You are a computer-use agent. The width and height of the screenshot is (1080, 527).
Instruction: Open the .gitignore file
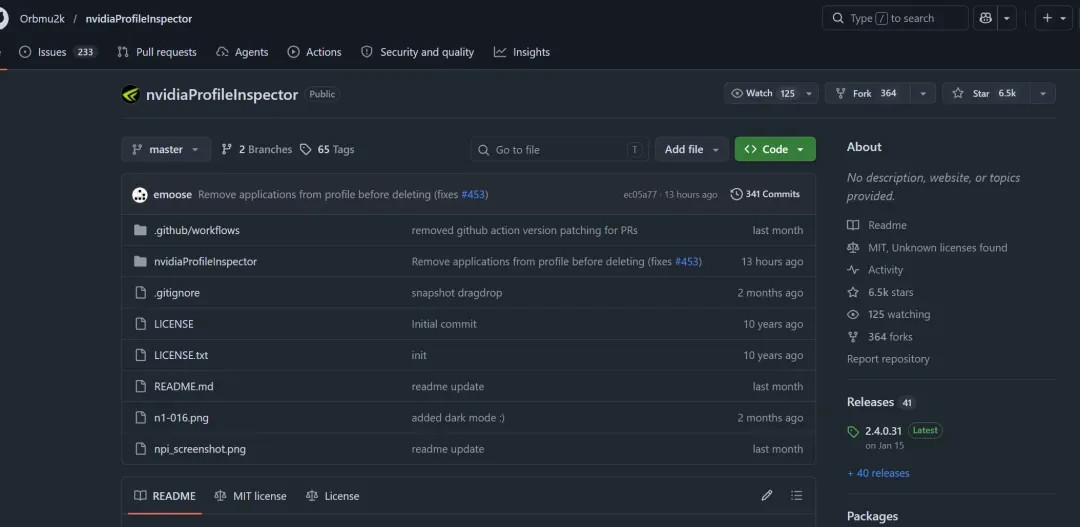177,293
